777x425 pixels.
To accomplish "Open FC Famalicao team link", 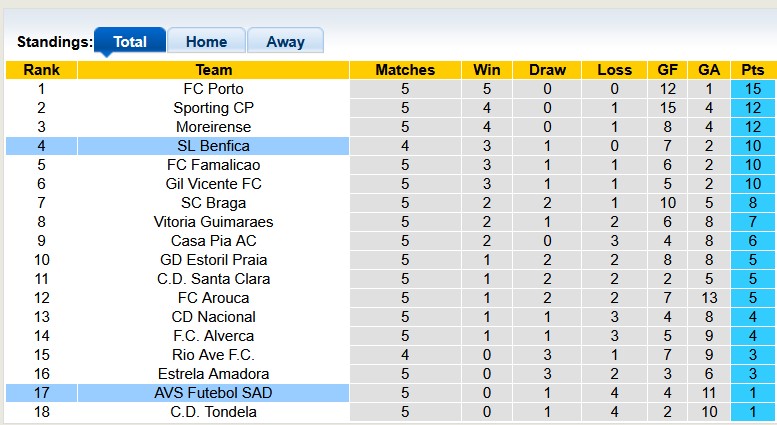I will pos(214,165).
